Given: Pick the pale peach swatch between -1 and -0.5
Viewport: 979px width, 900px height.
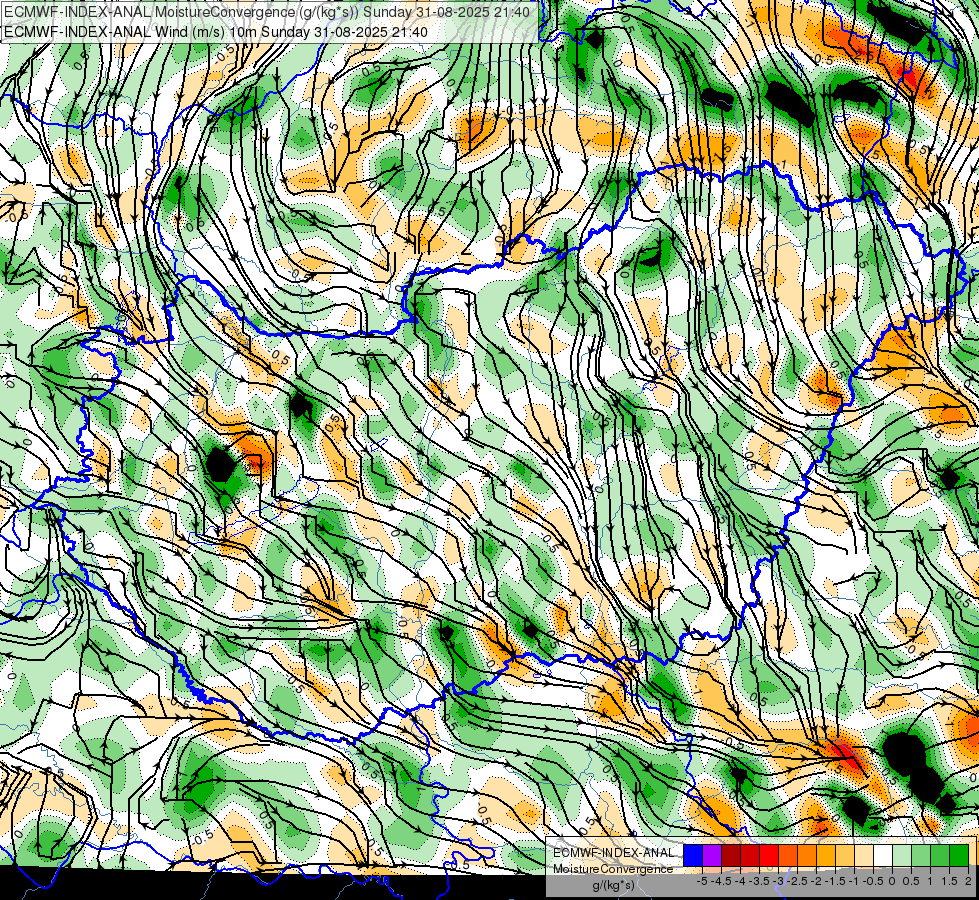Looking at the screenshot, I should pyautogui.click(x=864, y=855).
